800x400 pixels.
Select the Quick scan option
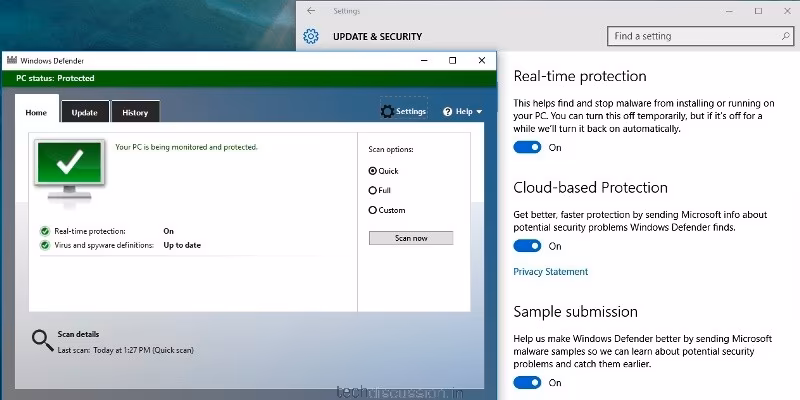point(373,171)
